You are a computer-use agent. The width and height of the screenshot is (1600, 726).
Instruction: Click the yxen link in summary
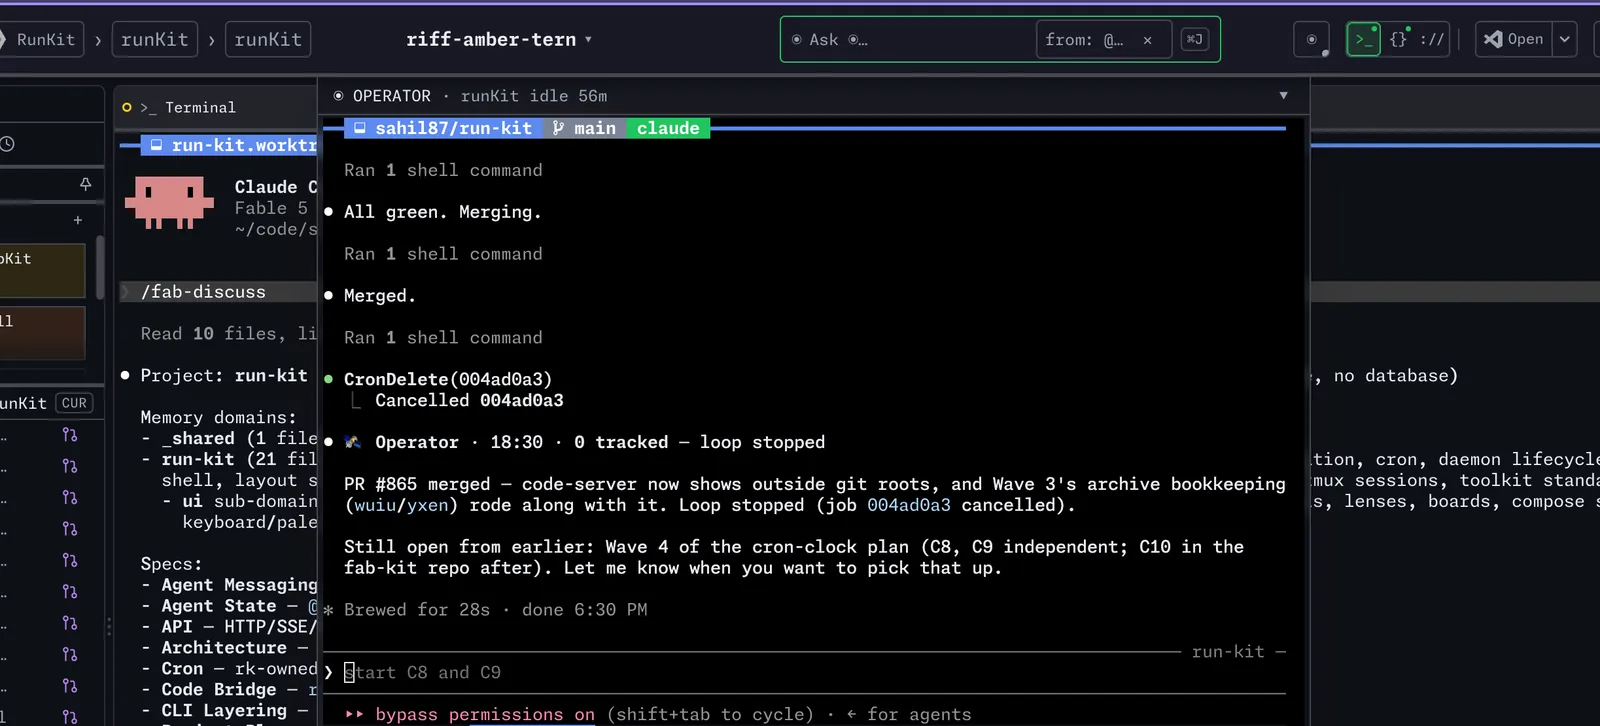click(427, 505)
